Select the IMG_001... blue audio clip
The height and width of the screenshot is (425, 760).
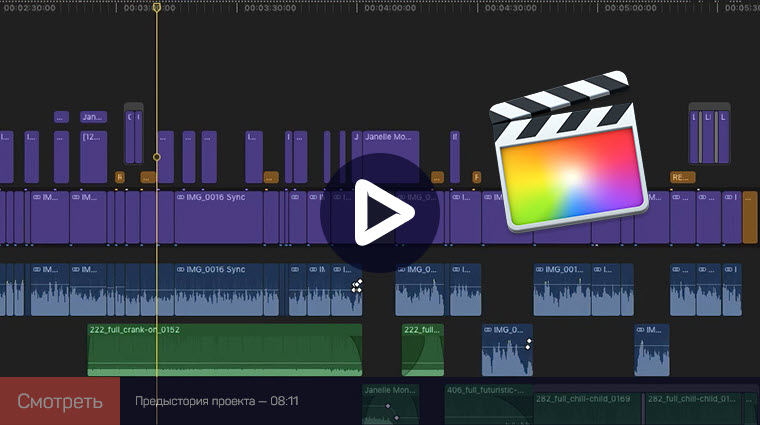point(562,290)
